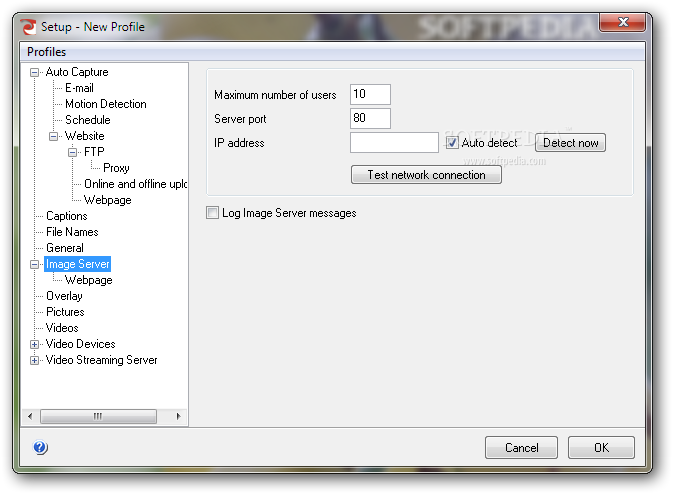Select the highlighted Image Server item
Viewport: 673px width, 494px height.
tap(78, 264)
